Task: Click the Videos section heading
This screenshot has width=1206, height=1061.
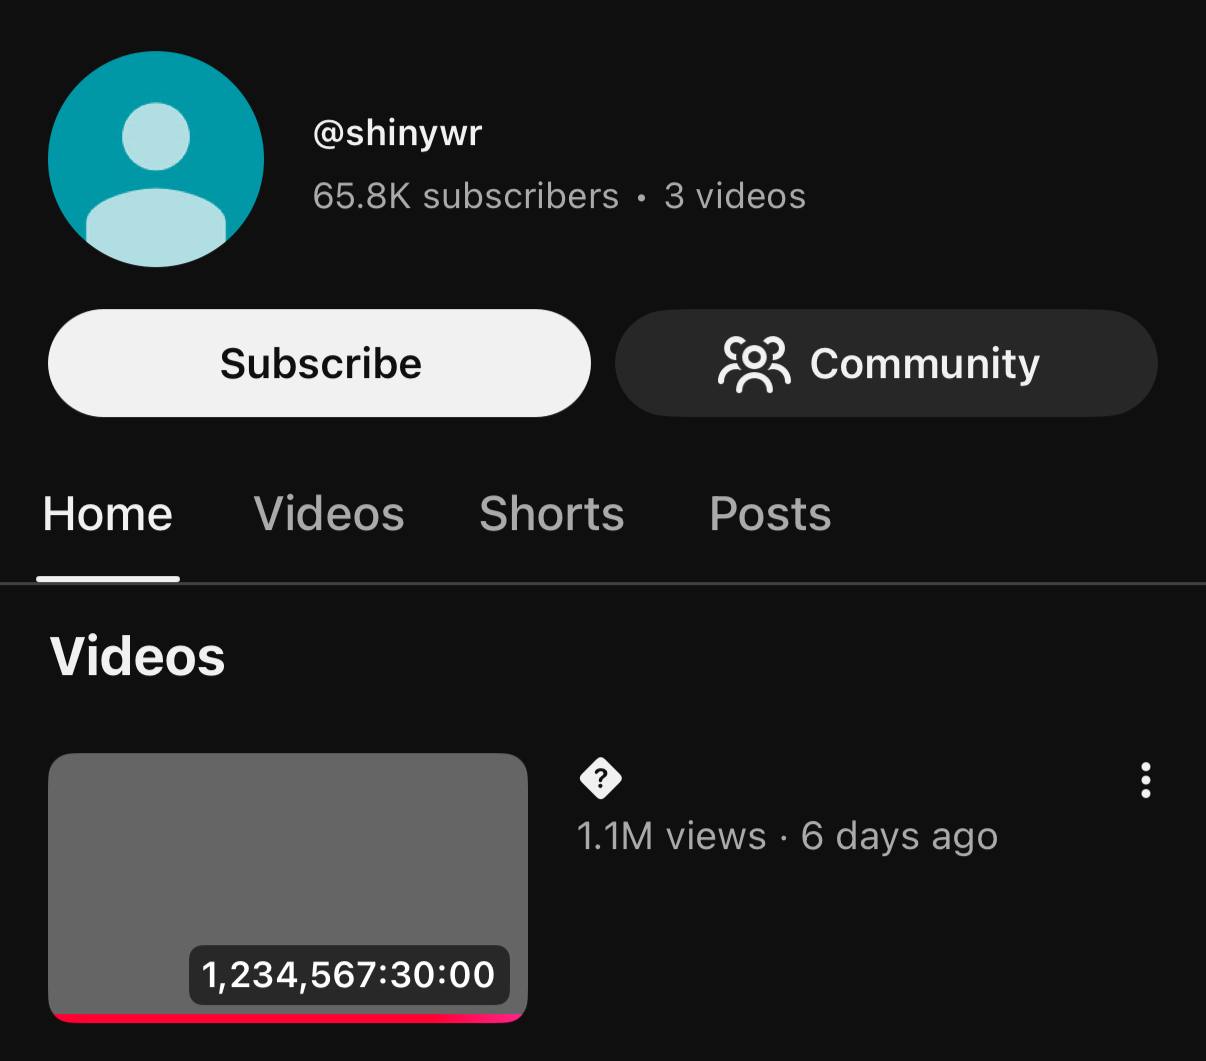Action: pos(137,657)
